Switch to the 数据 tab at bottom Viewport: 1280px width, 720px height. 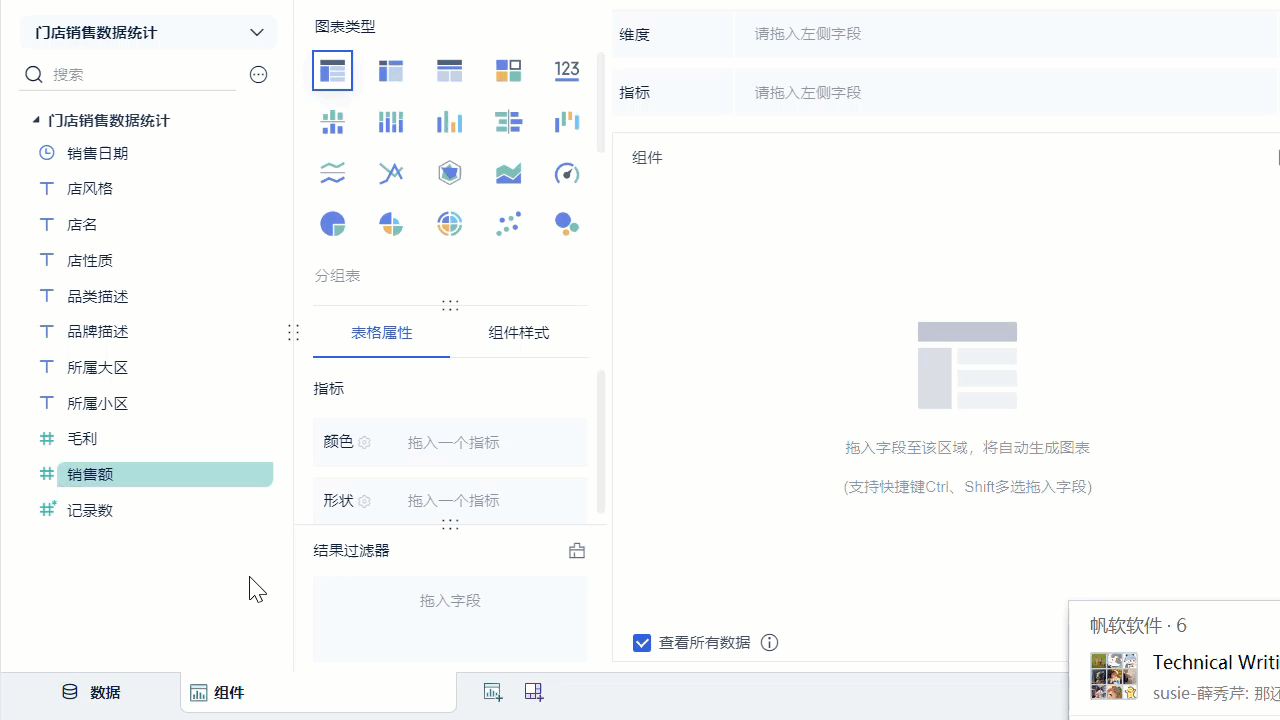tap(90, 691)
